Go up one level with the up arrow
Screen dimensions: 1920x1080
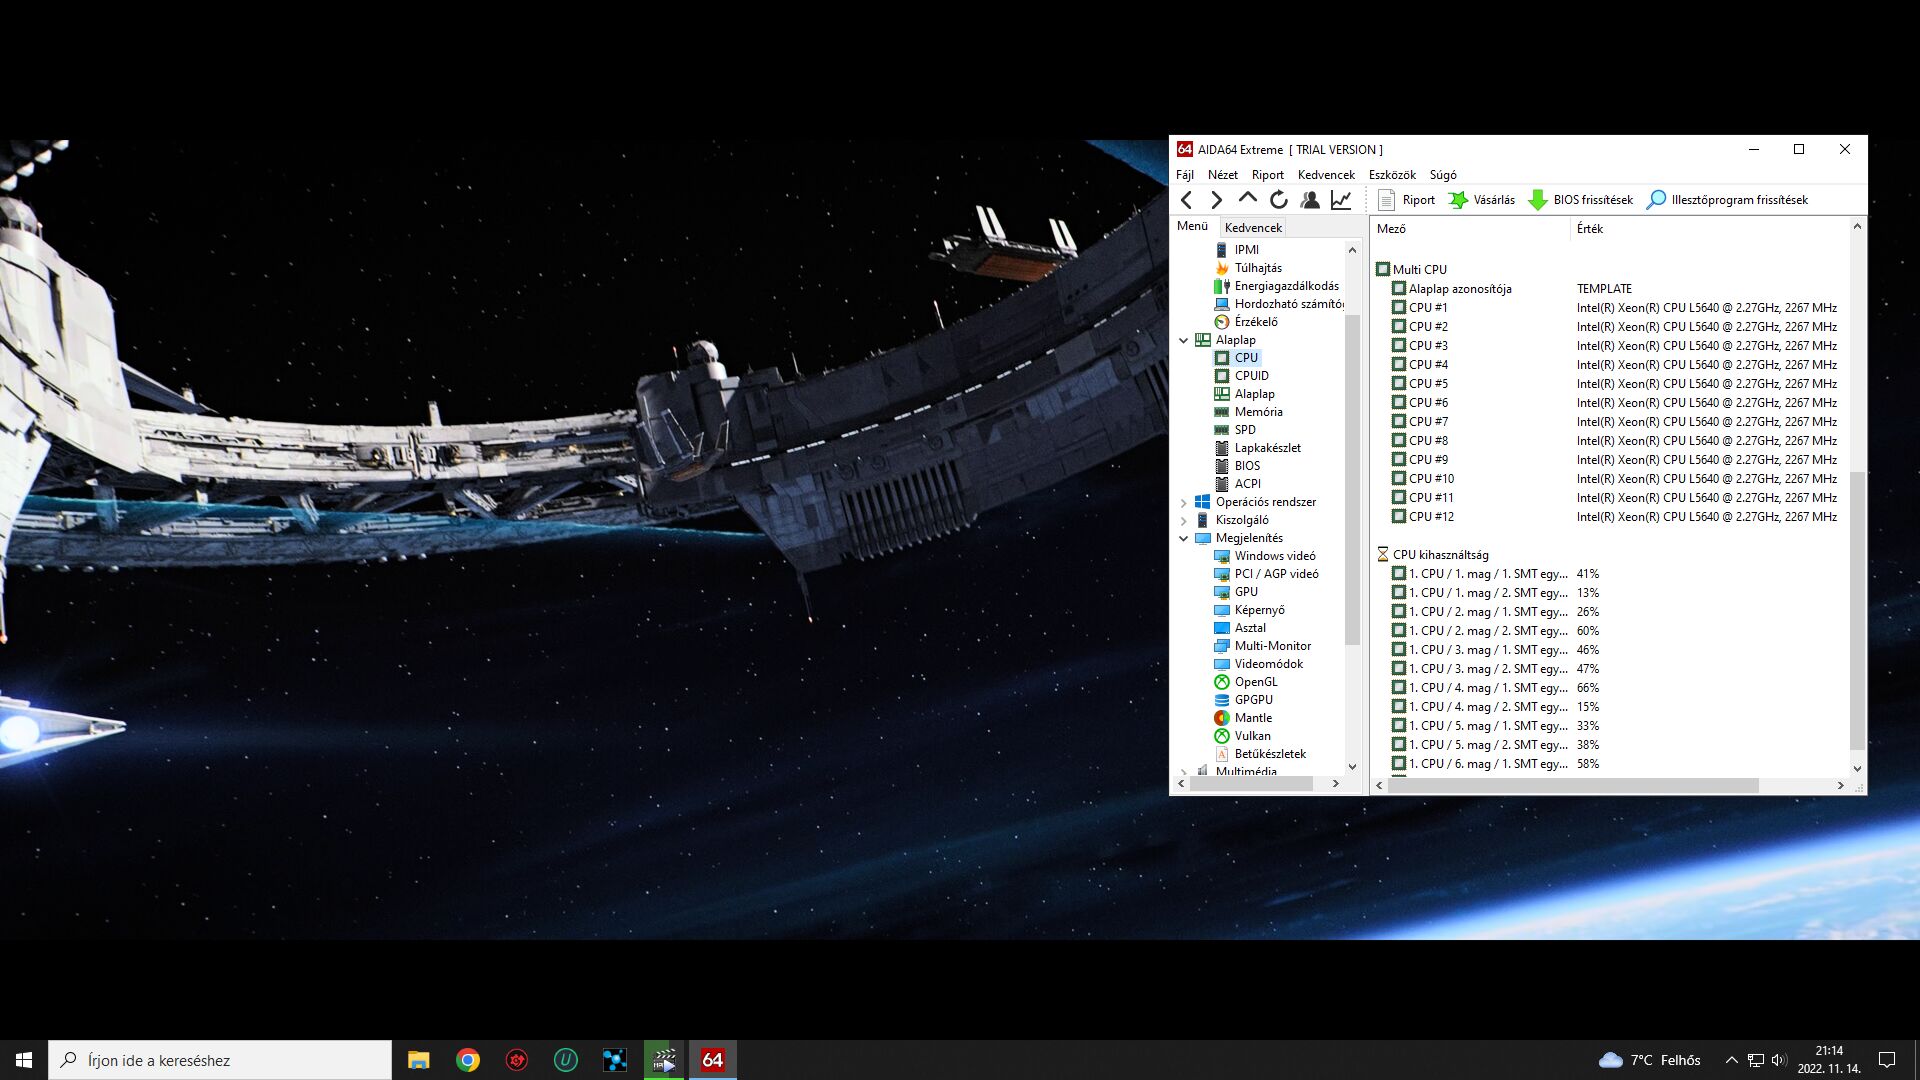[1247, 199]
